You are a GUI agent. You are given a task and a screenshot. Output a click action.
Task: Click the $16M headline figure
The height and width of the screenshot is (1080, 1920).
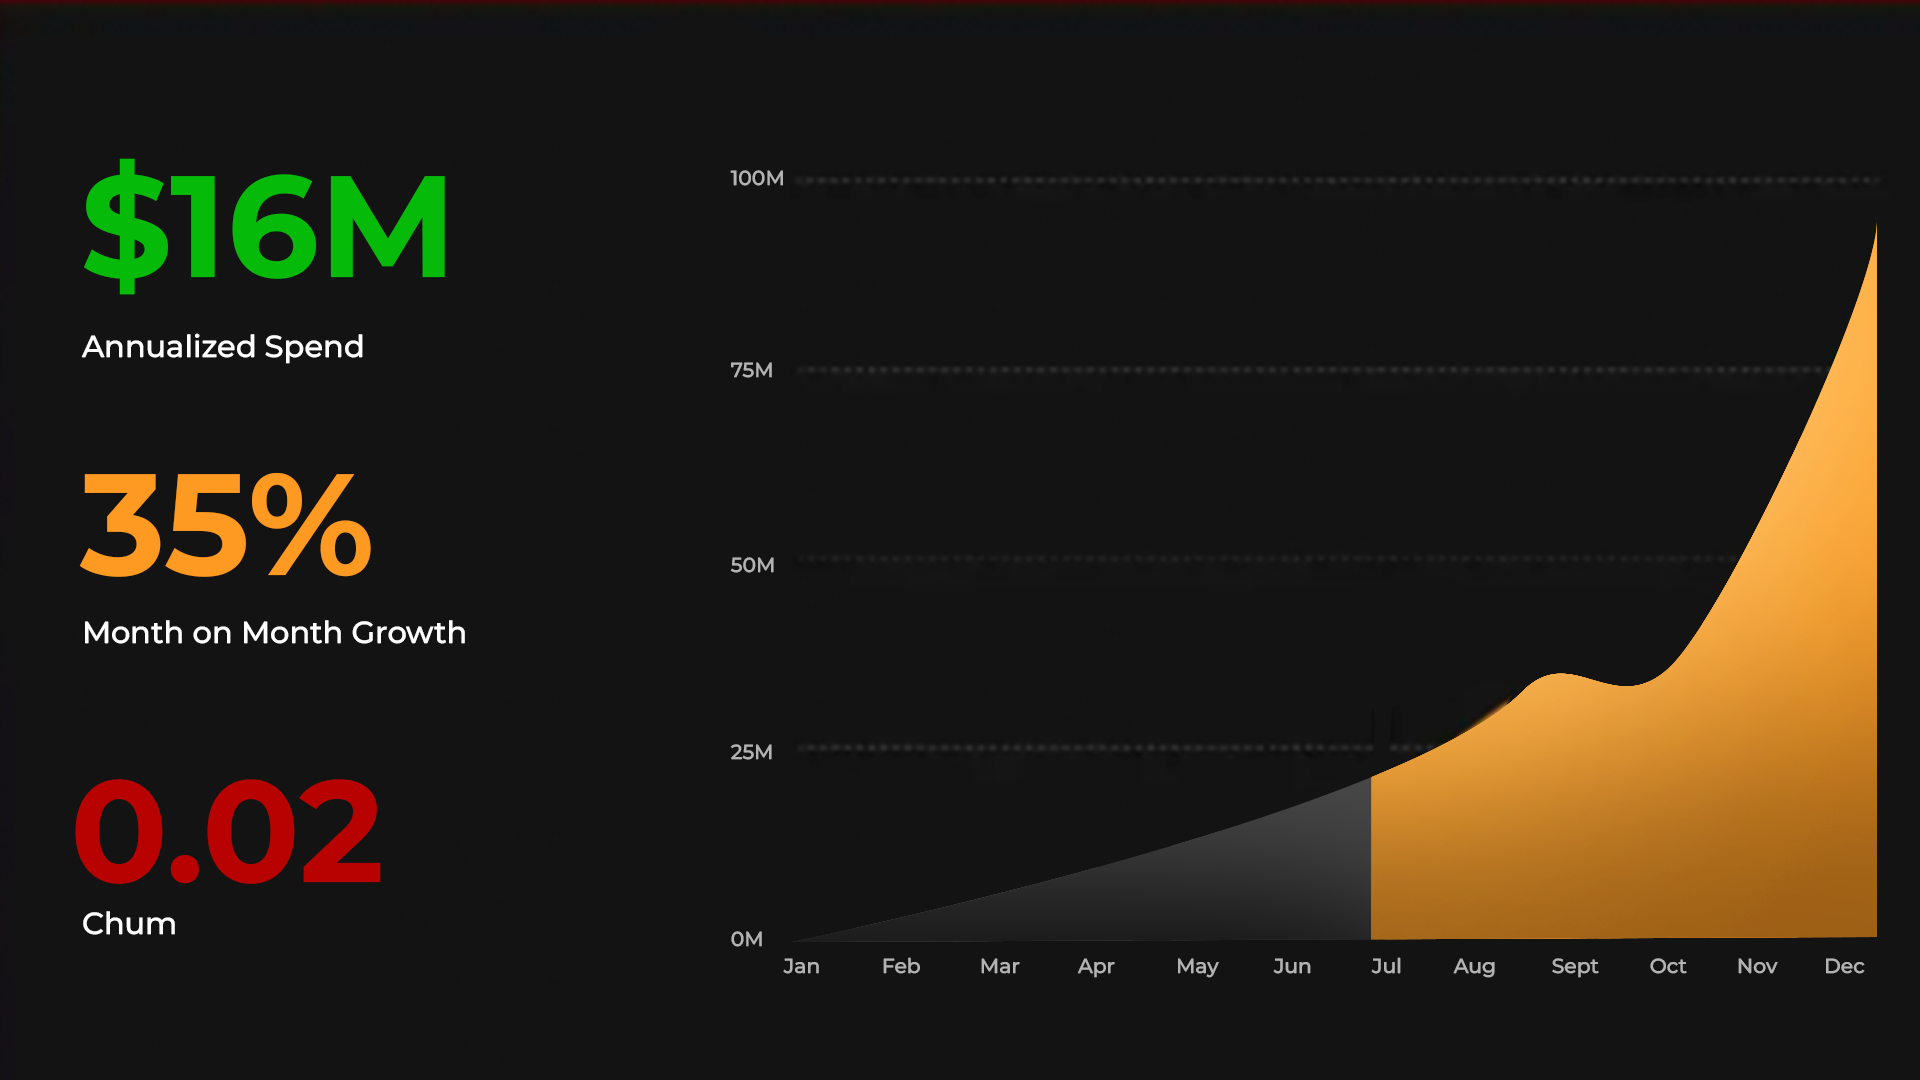pos(266,227)
